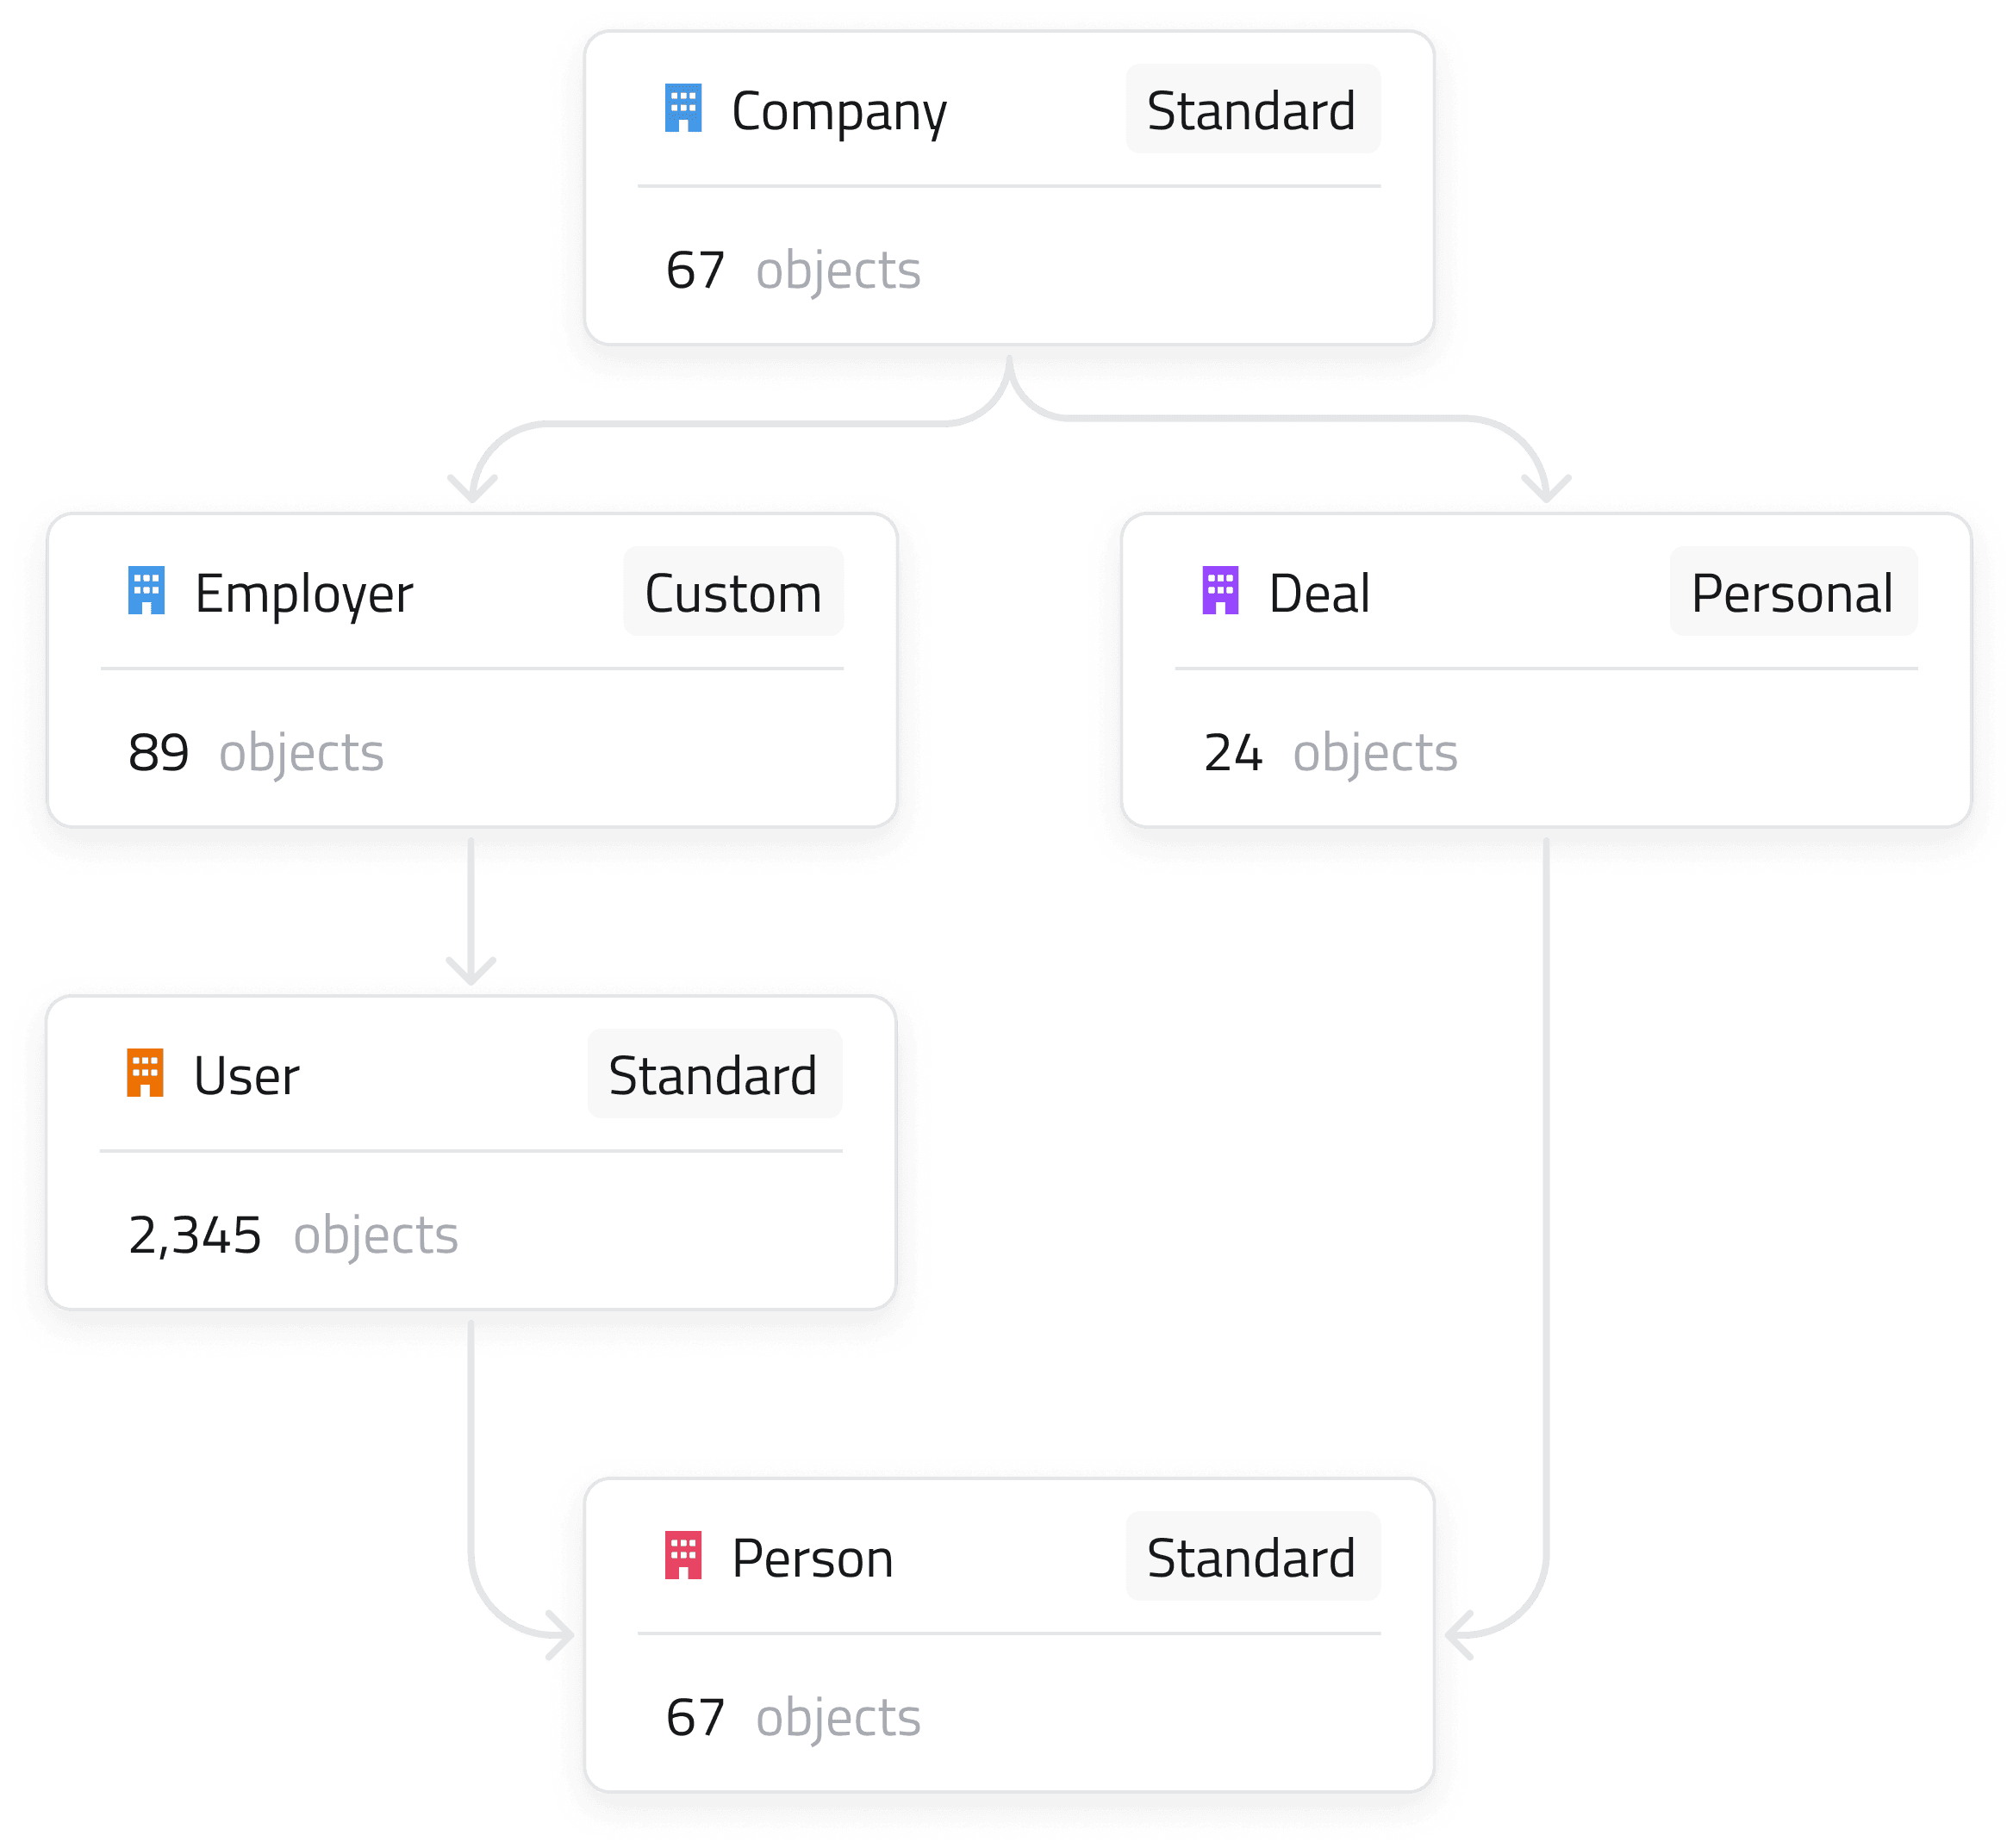Image resolution: width=2013 pixels, height=1848 pixels.
Task: Click the arrowhead pointing into the Deal card
Action: pos(1546,487)
